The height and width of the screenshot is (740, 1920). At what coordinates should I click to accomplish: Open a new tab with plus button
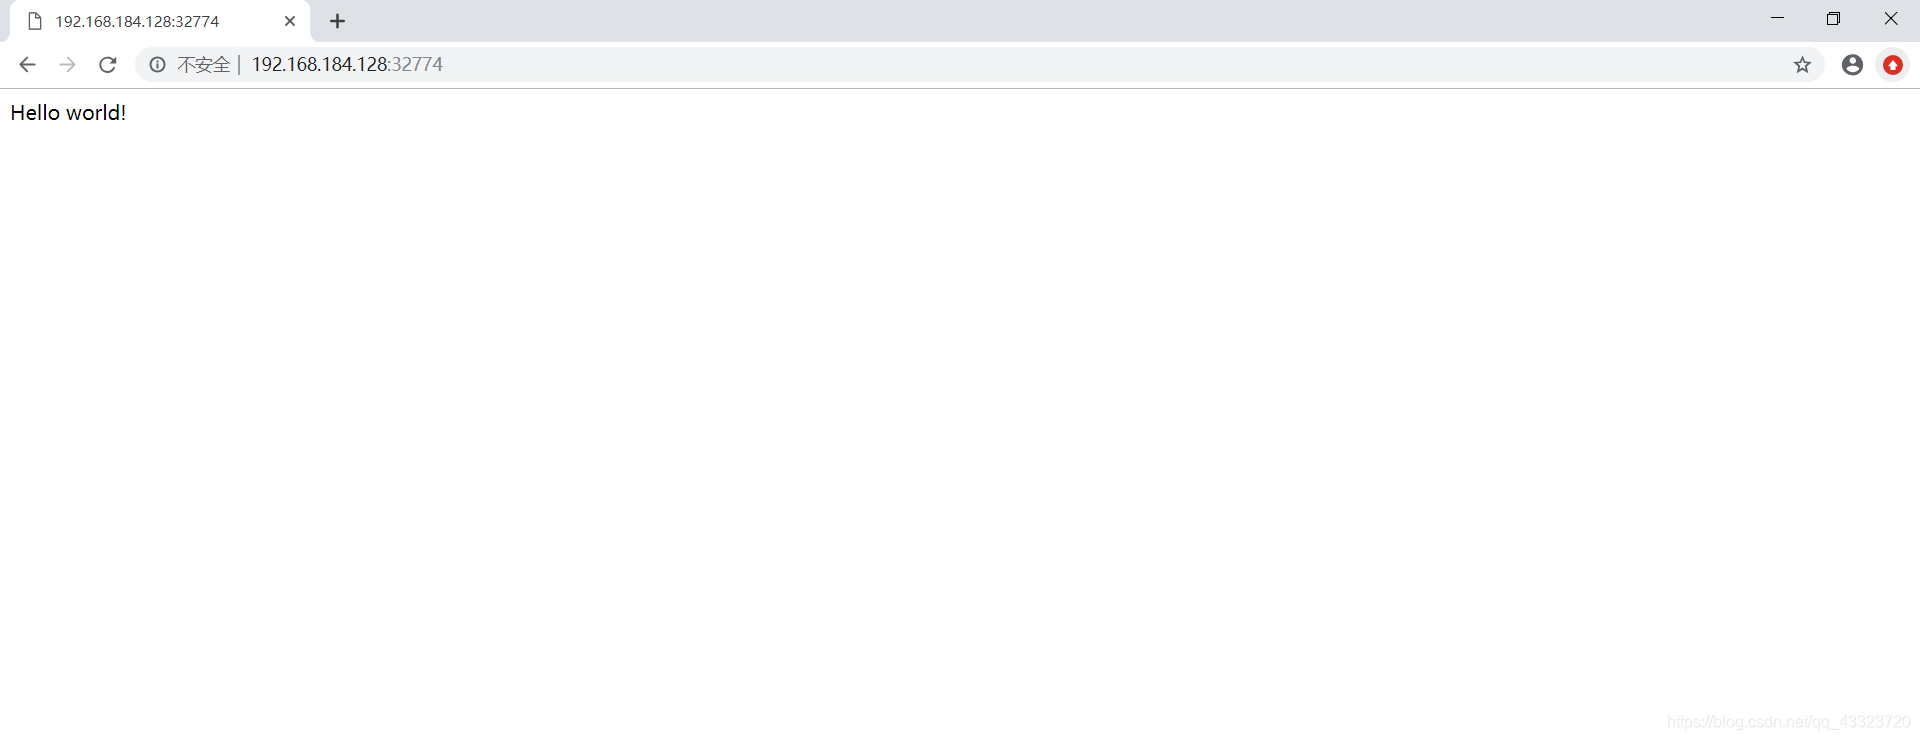[x=338, y=21]
